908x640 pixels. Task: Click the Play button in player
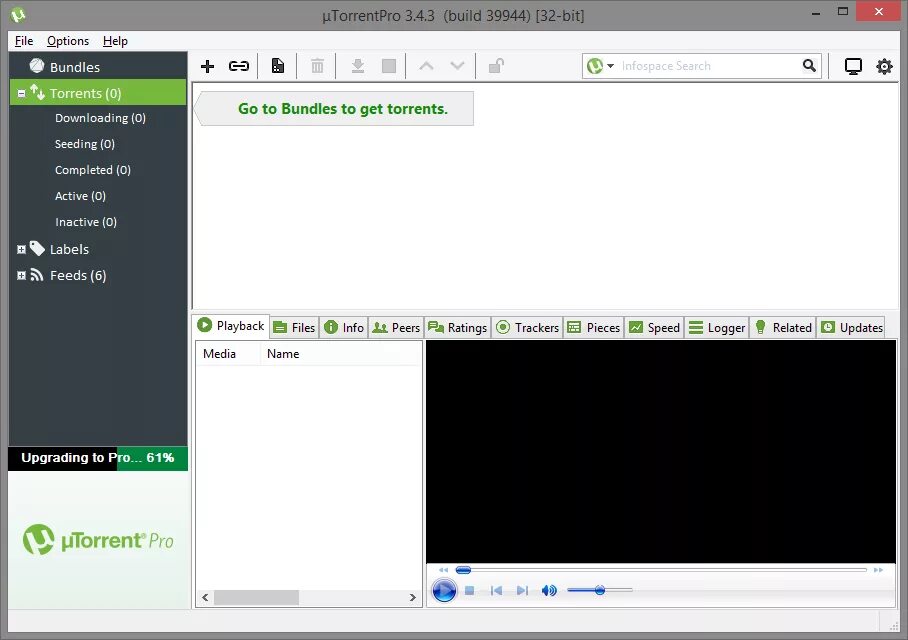click(x=444, y=591)
